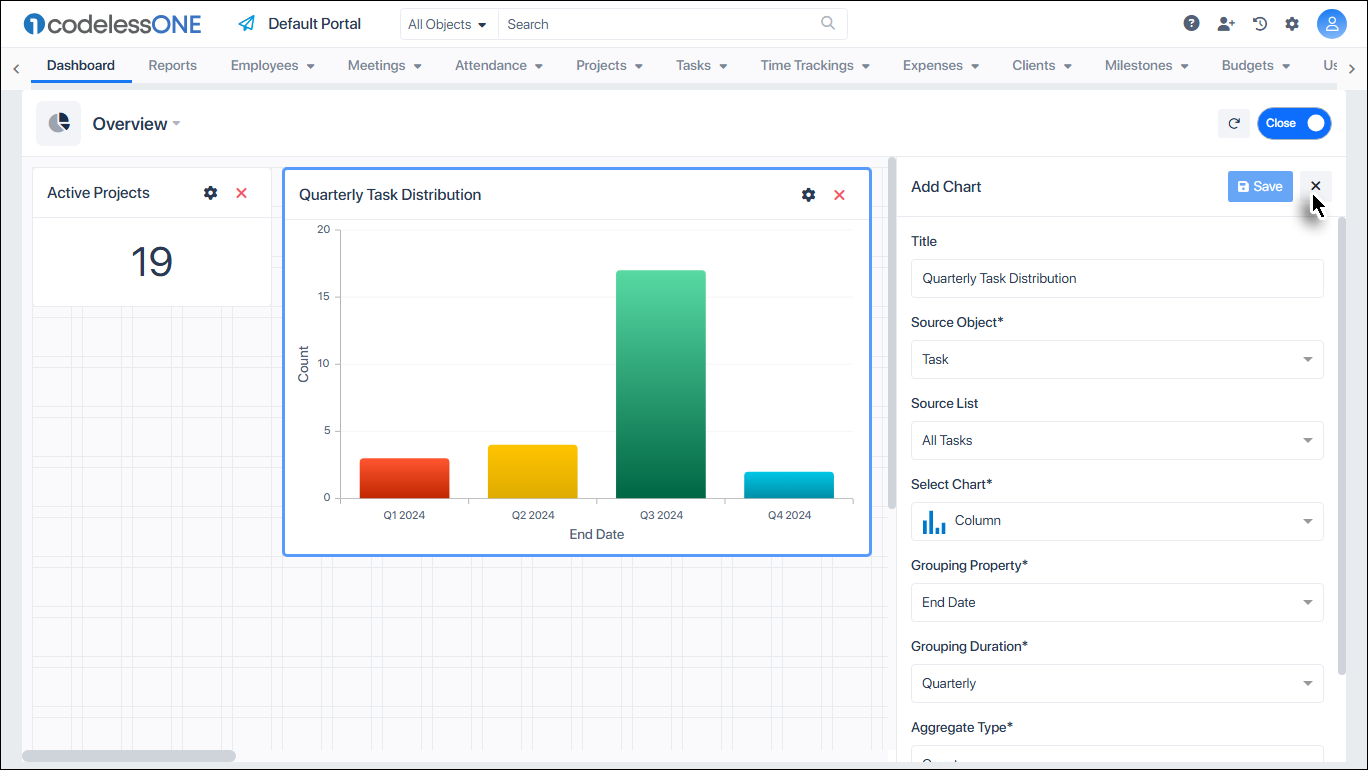Switch to the Reports tab
1368x770 pixels.
pyautogui.click(x=172, y=65)
